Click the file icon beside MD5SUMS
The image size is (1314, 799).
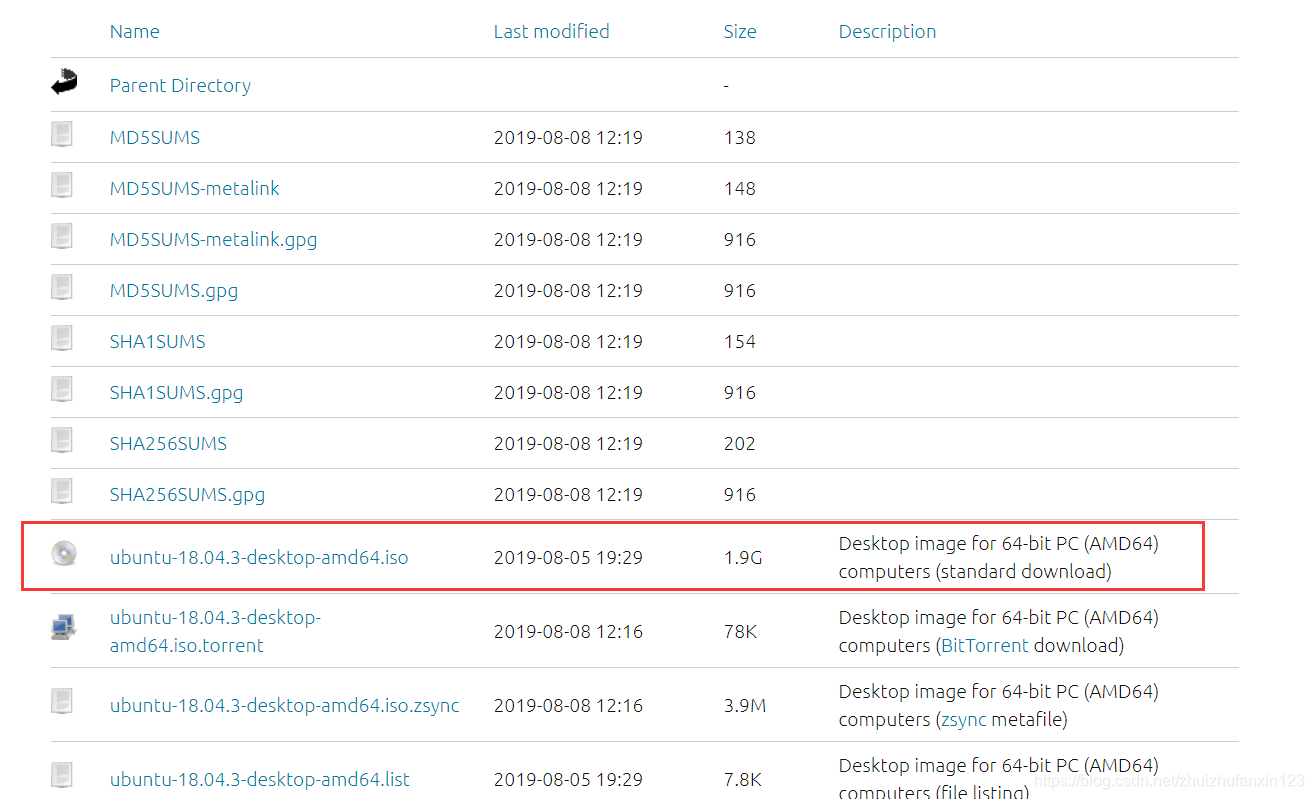tap(63, 135)
